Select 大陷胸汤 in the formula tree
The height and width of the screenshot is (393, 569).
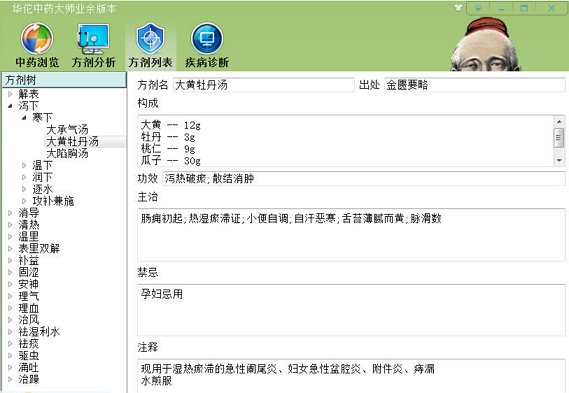pos(67,153)
